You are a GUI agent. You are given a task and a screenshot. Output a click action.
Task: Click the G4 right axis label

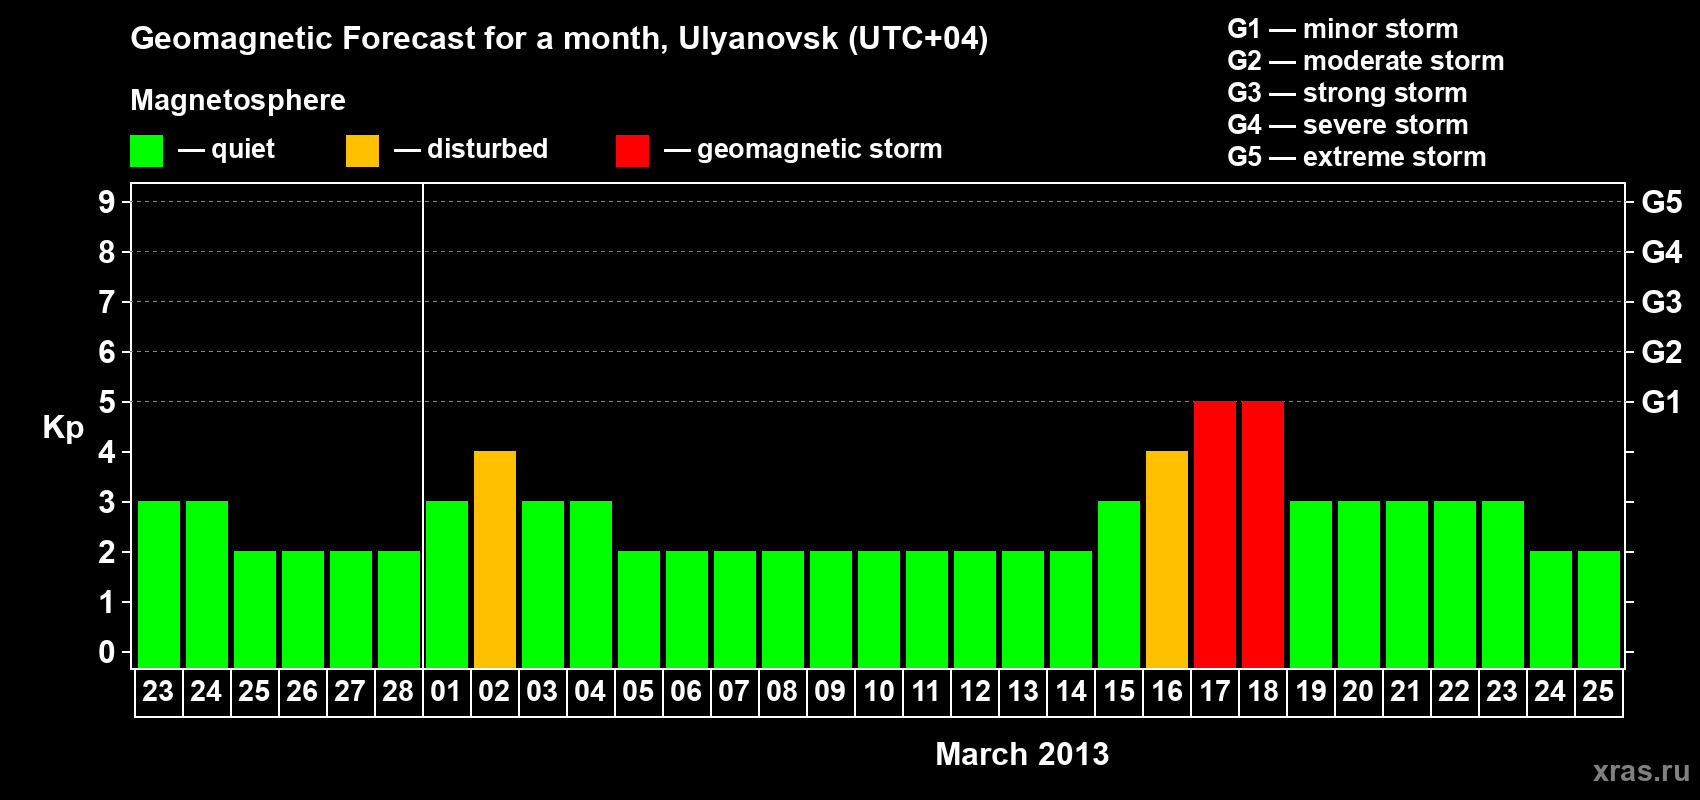tap(1662, 252)
